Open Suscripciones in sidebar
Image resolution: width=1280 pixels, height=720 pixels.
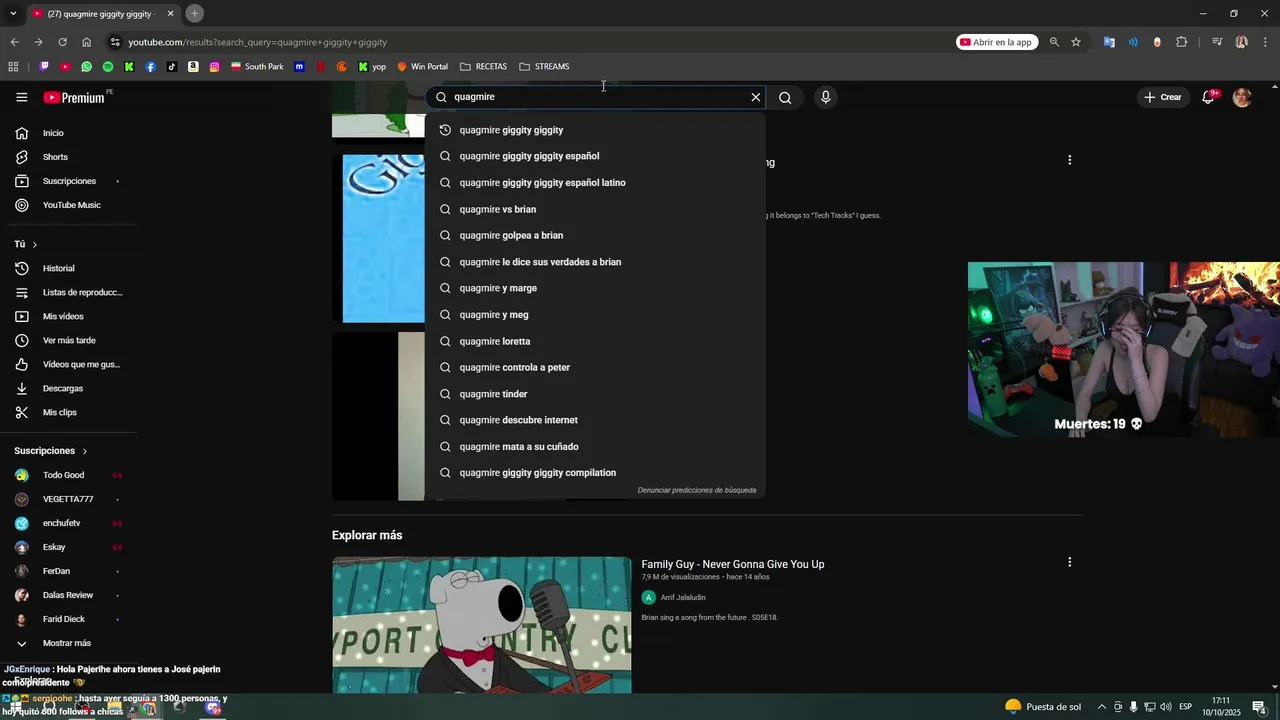tap(69, 181)
